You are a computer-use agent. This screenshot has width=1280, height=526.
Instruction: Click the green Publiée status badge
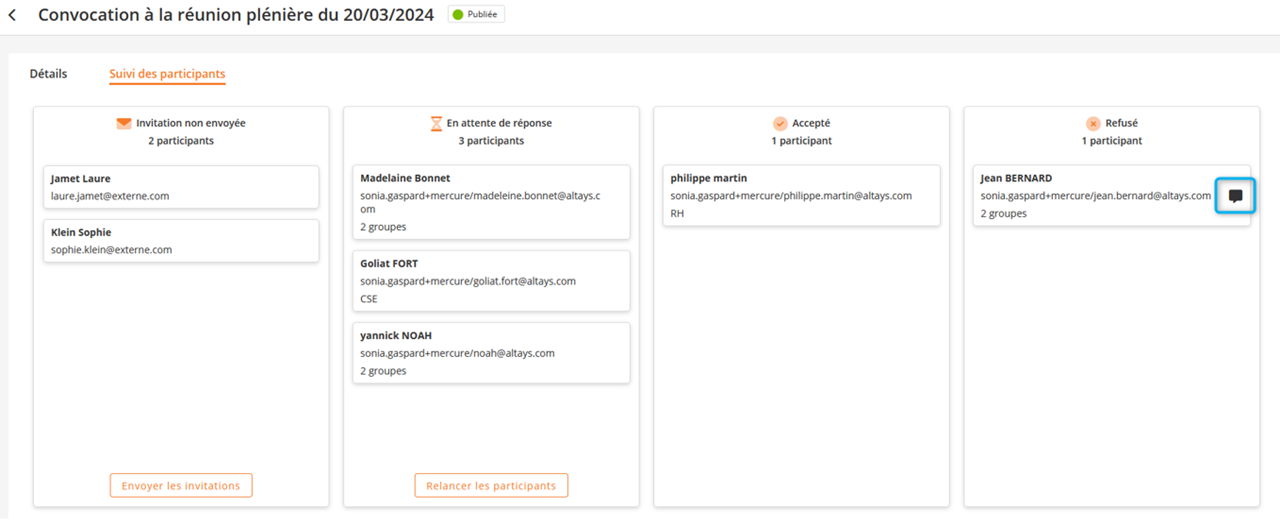[x=476, y=15]
